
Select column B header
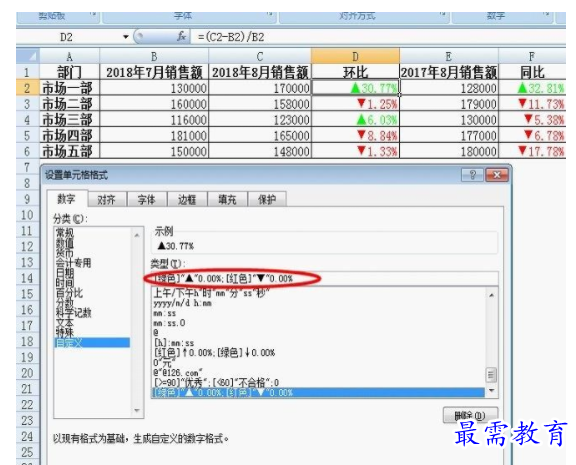pyautogui.click(x=154, y=57)
